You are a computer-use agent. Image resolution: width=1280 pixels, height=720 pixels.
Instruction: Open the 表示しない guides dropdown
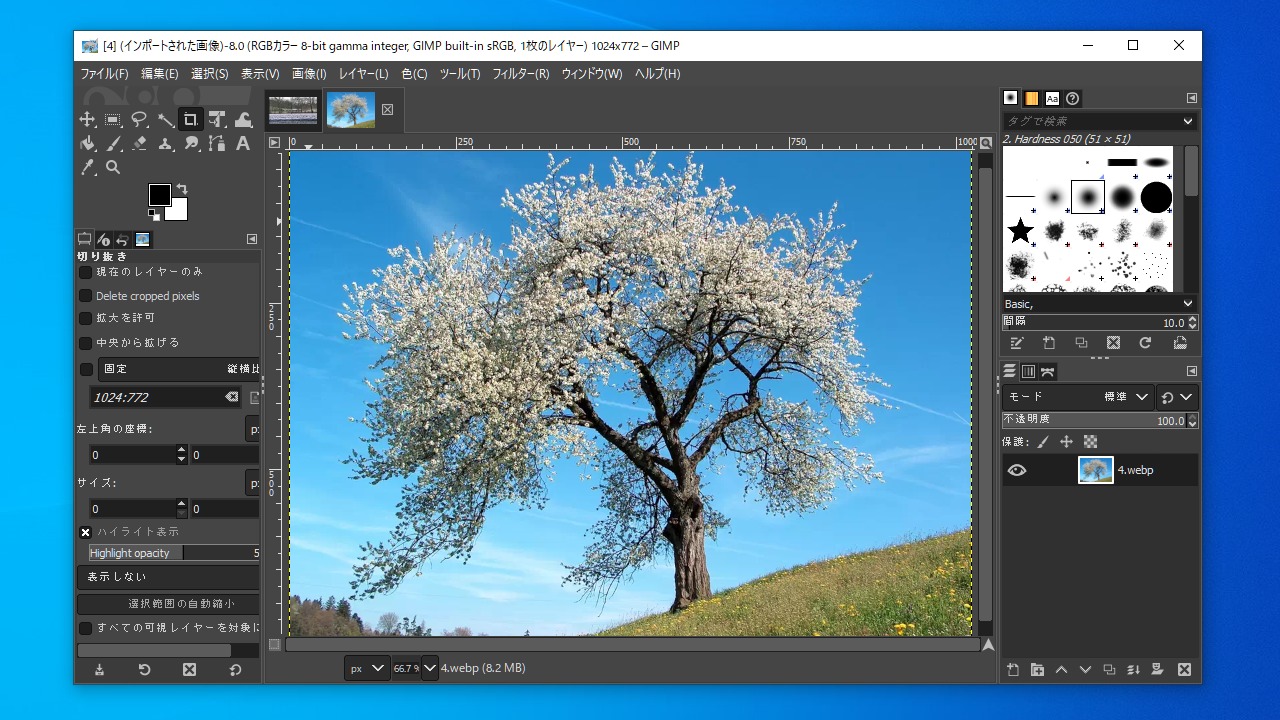coord(169,577)
